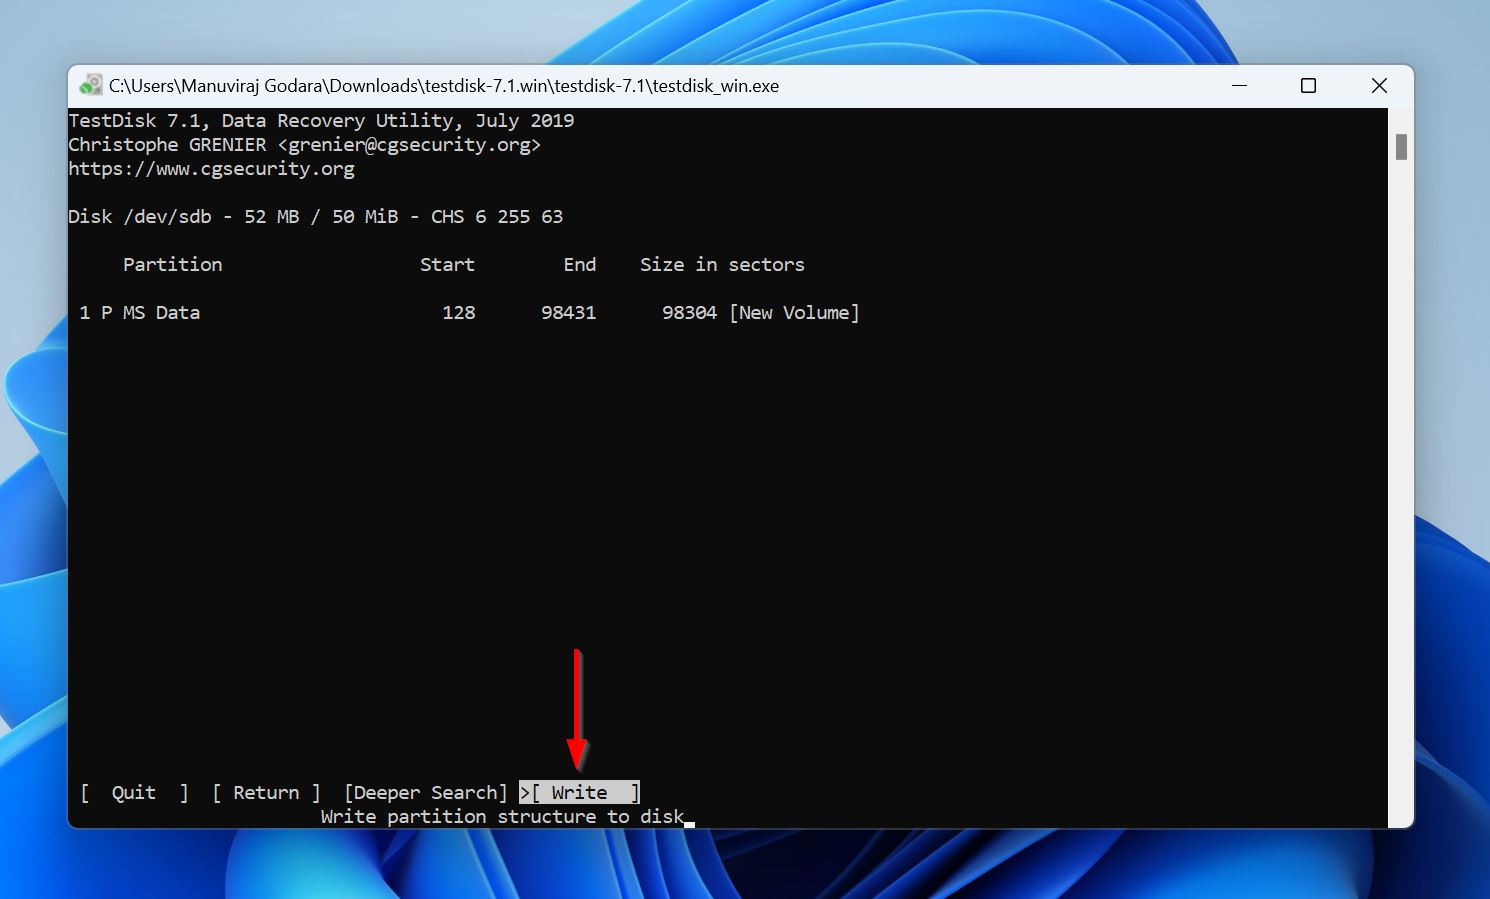Click the Disk /dev/sdb description line
This screenshot has width=1490, height=899.
[x=315, y=216]
